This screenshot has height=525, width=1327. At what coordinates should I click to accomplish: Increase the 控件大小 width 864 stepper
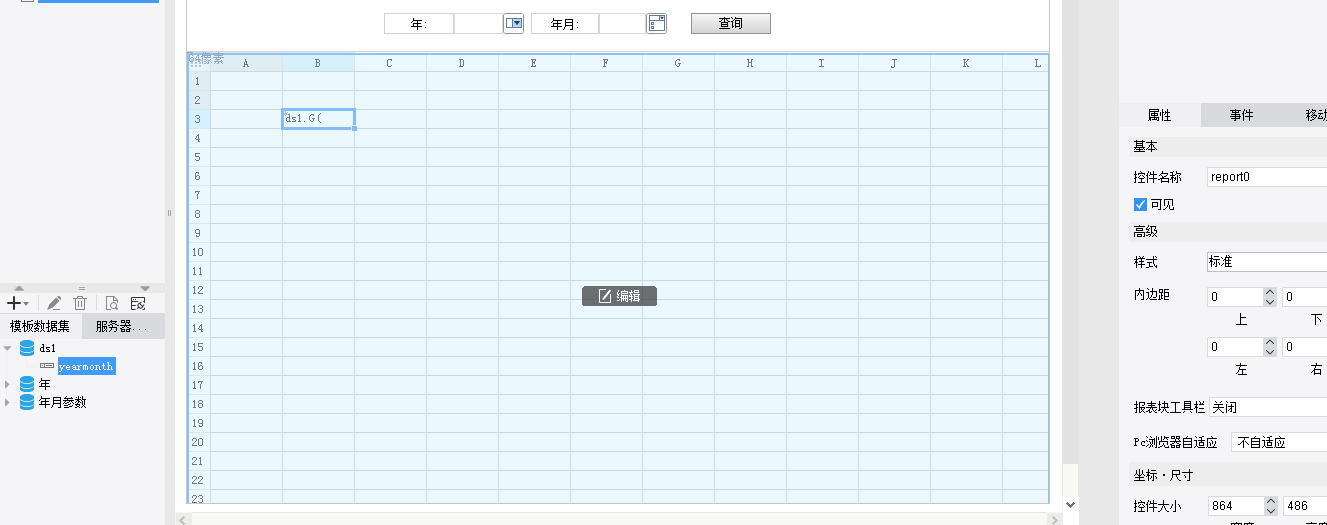point(1270,501)
